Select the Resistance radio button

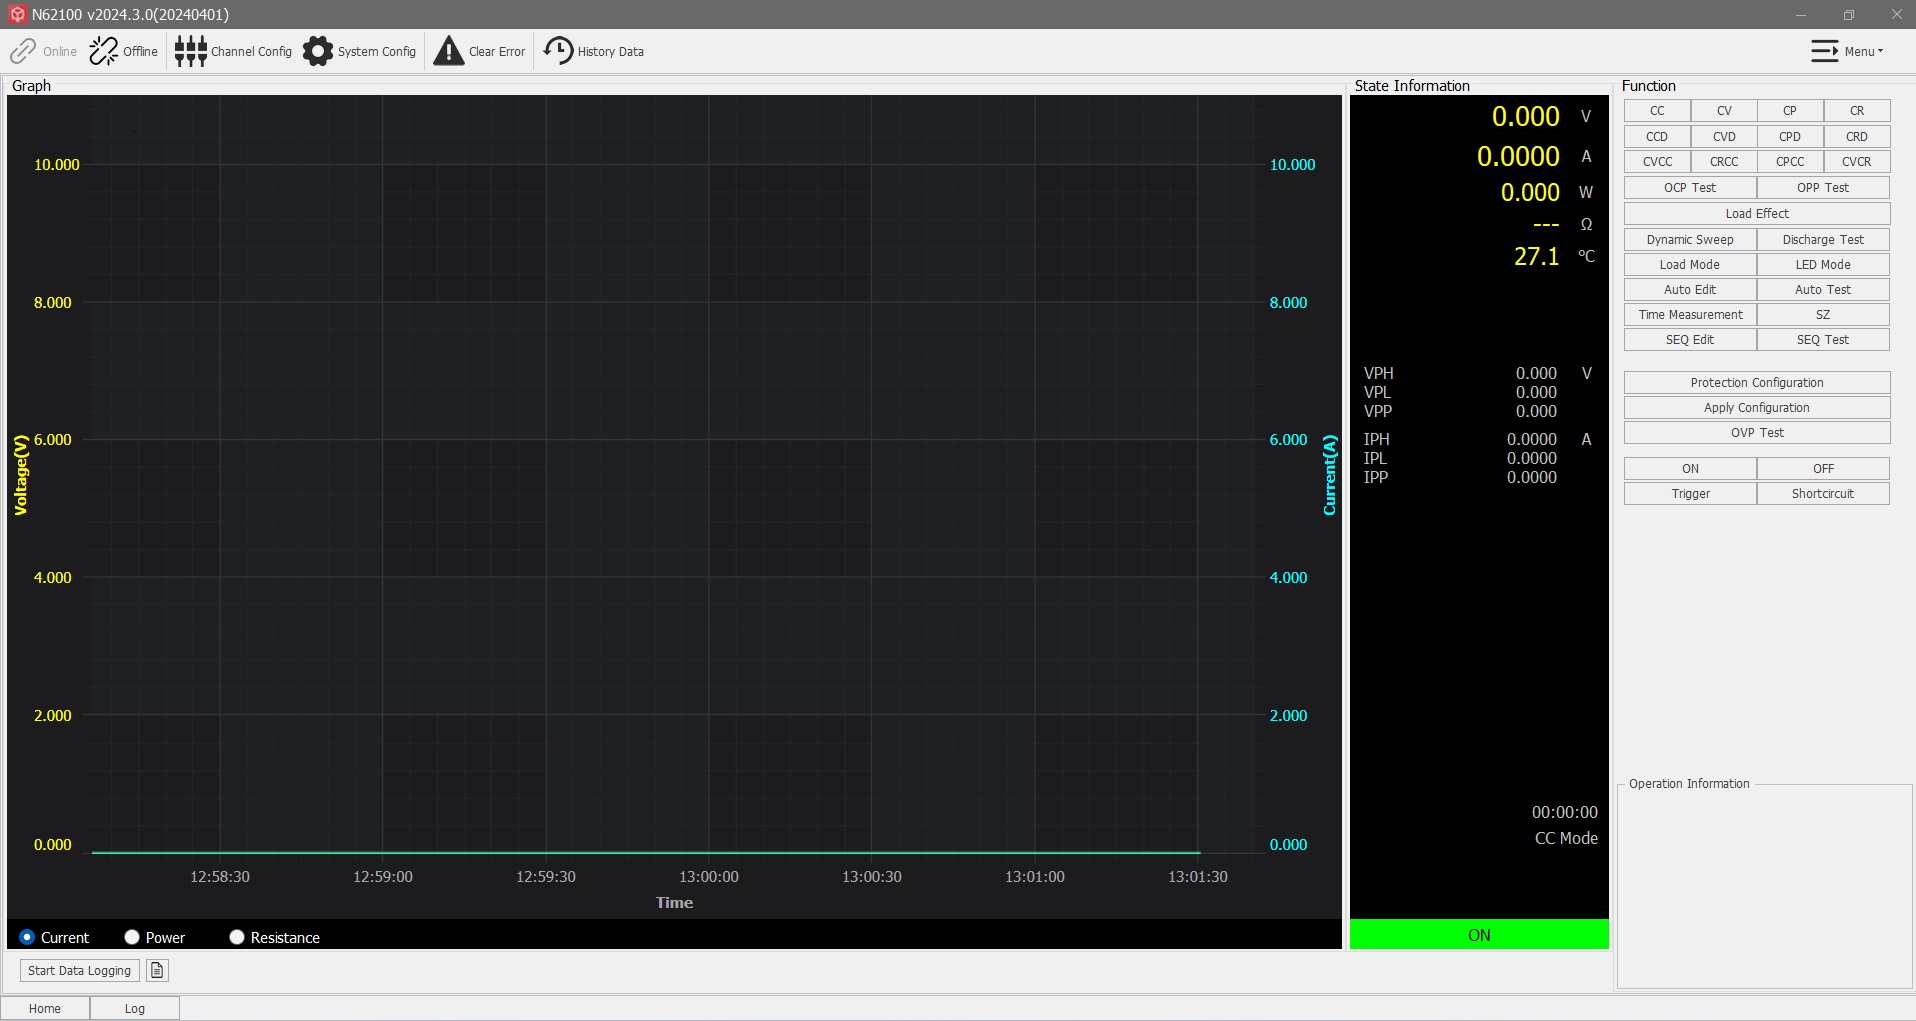pos(237,937)
